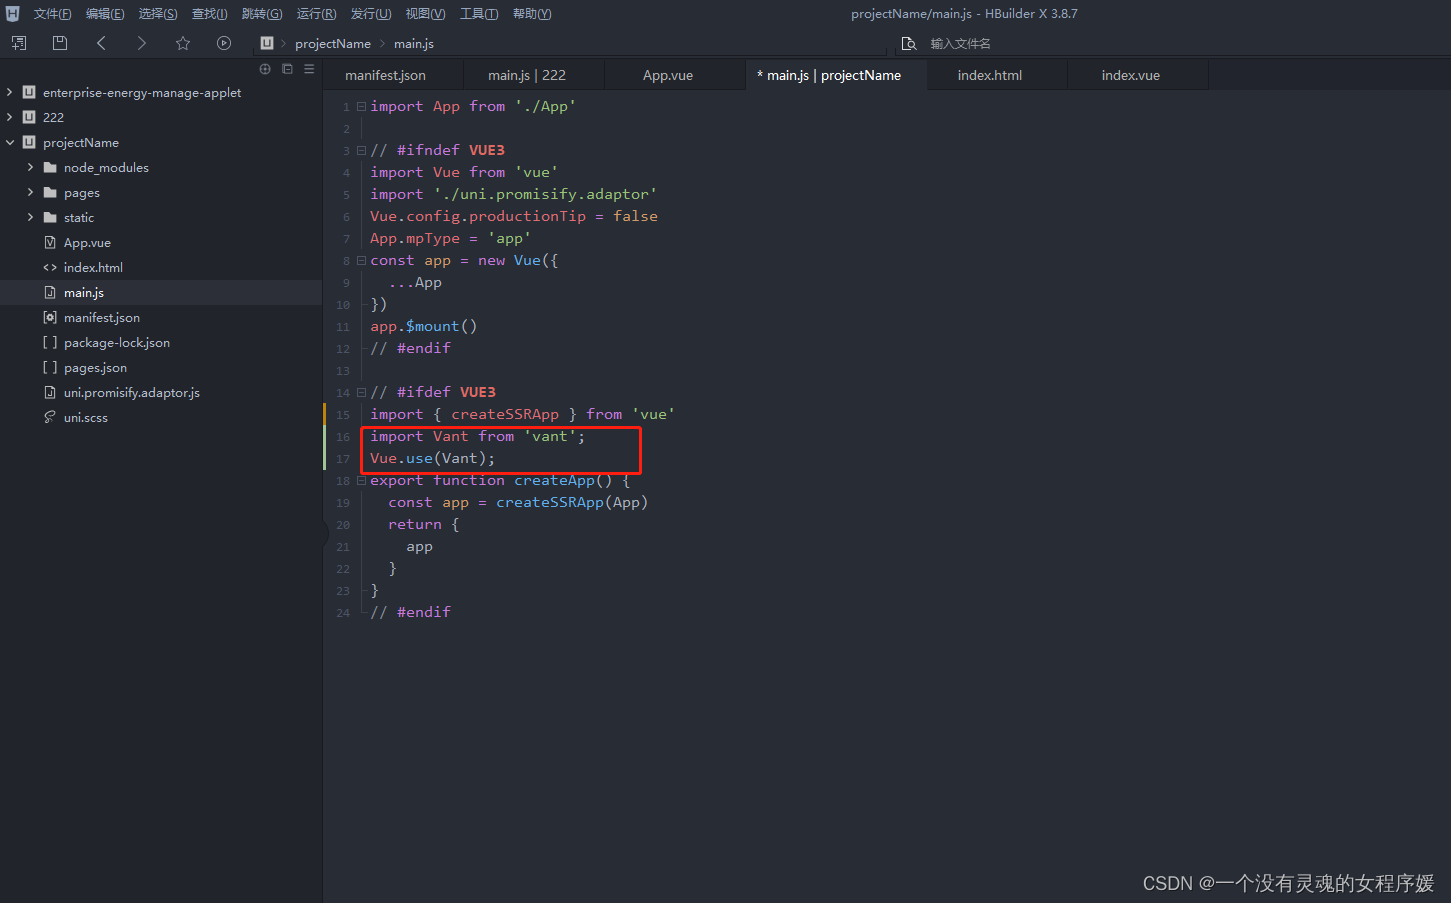Click the run play icon
This screenshot has width=1451, height=903.
coord(224,43)
